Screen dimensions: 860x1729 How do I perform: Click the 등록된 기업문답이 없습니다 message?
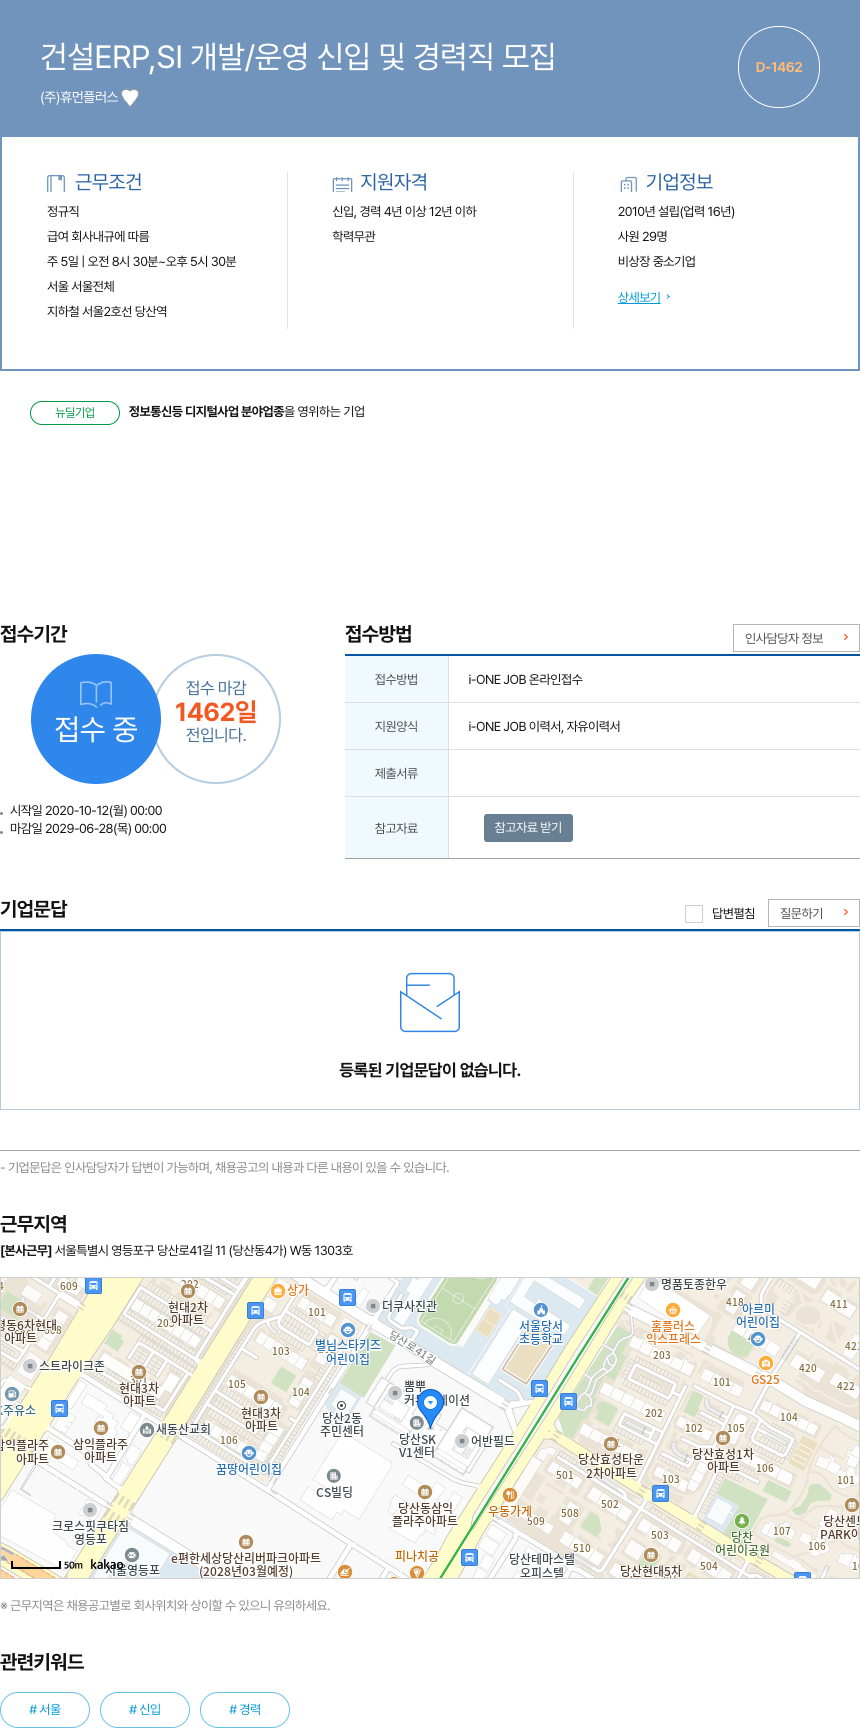pyautogui.click(x=430, y=1070)
